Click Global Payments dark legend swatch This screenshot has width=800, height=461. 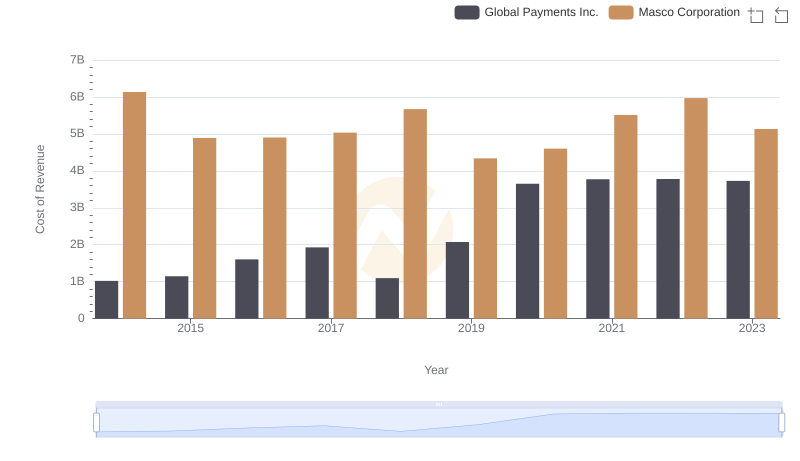click(467, 12)
